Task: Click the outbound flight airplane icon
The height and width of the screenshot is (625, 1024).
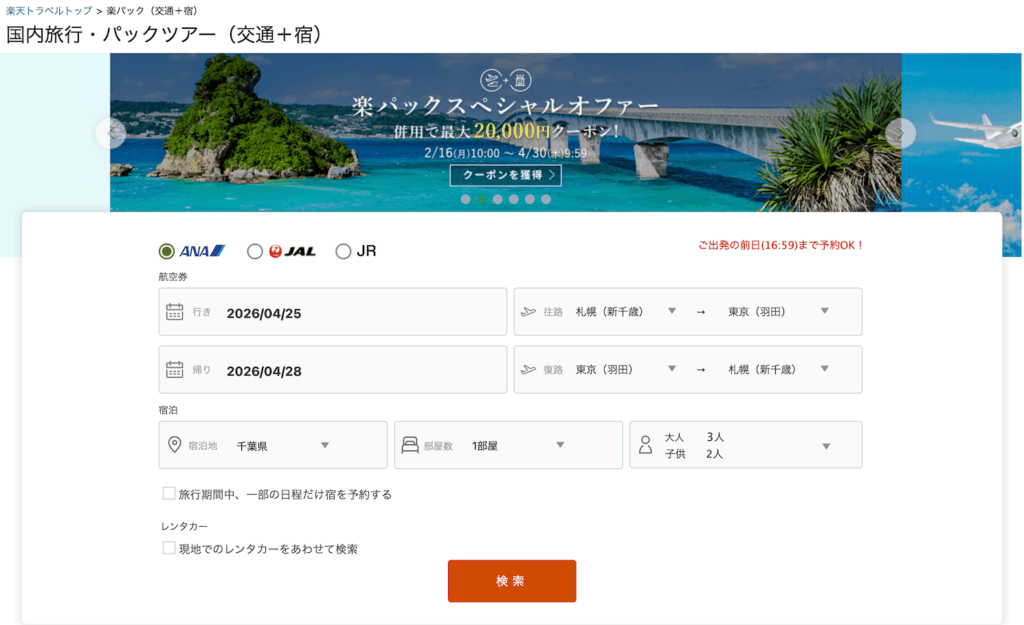Action: 529,312
